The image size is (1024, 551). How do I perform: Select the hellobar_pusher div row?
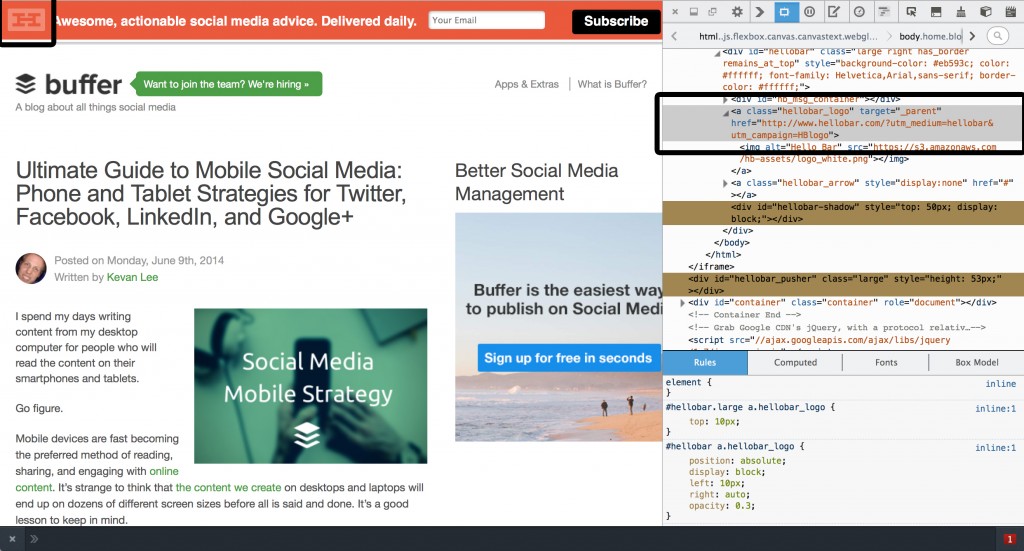pos(843,285)
